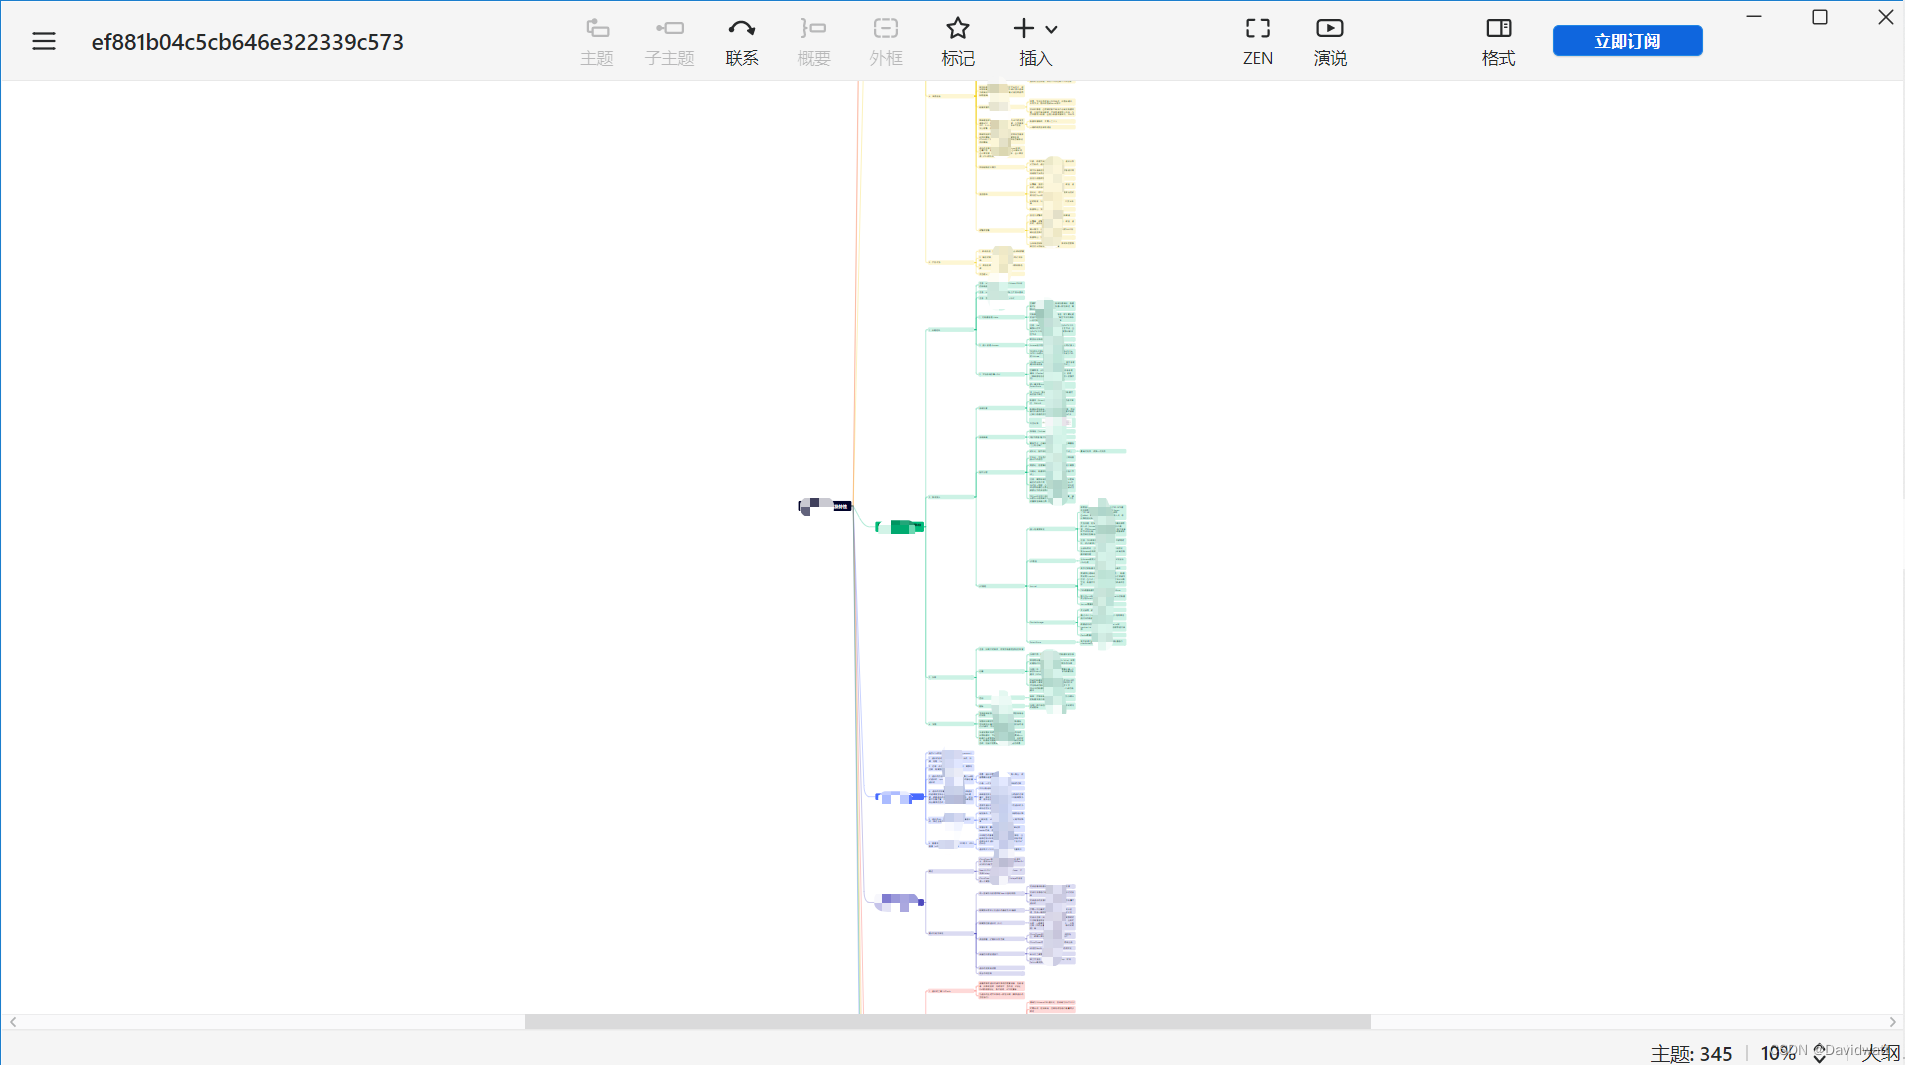
Task: Select the purple main branch topic
Action: [899, 902]
